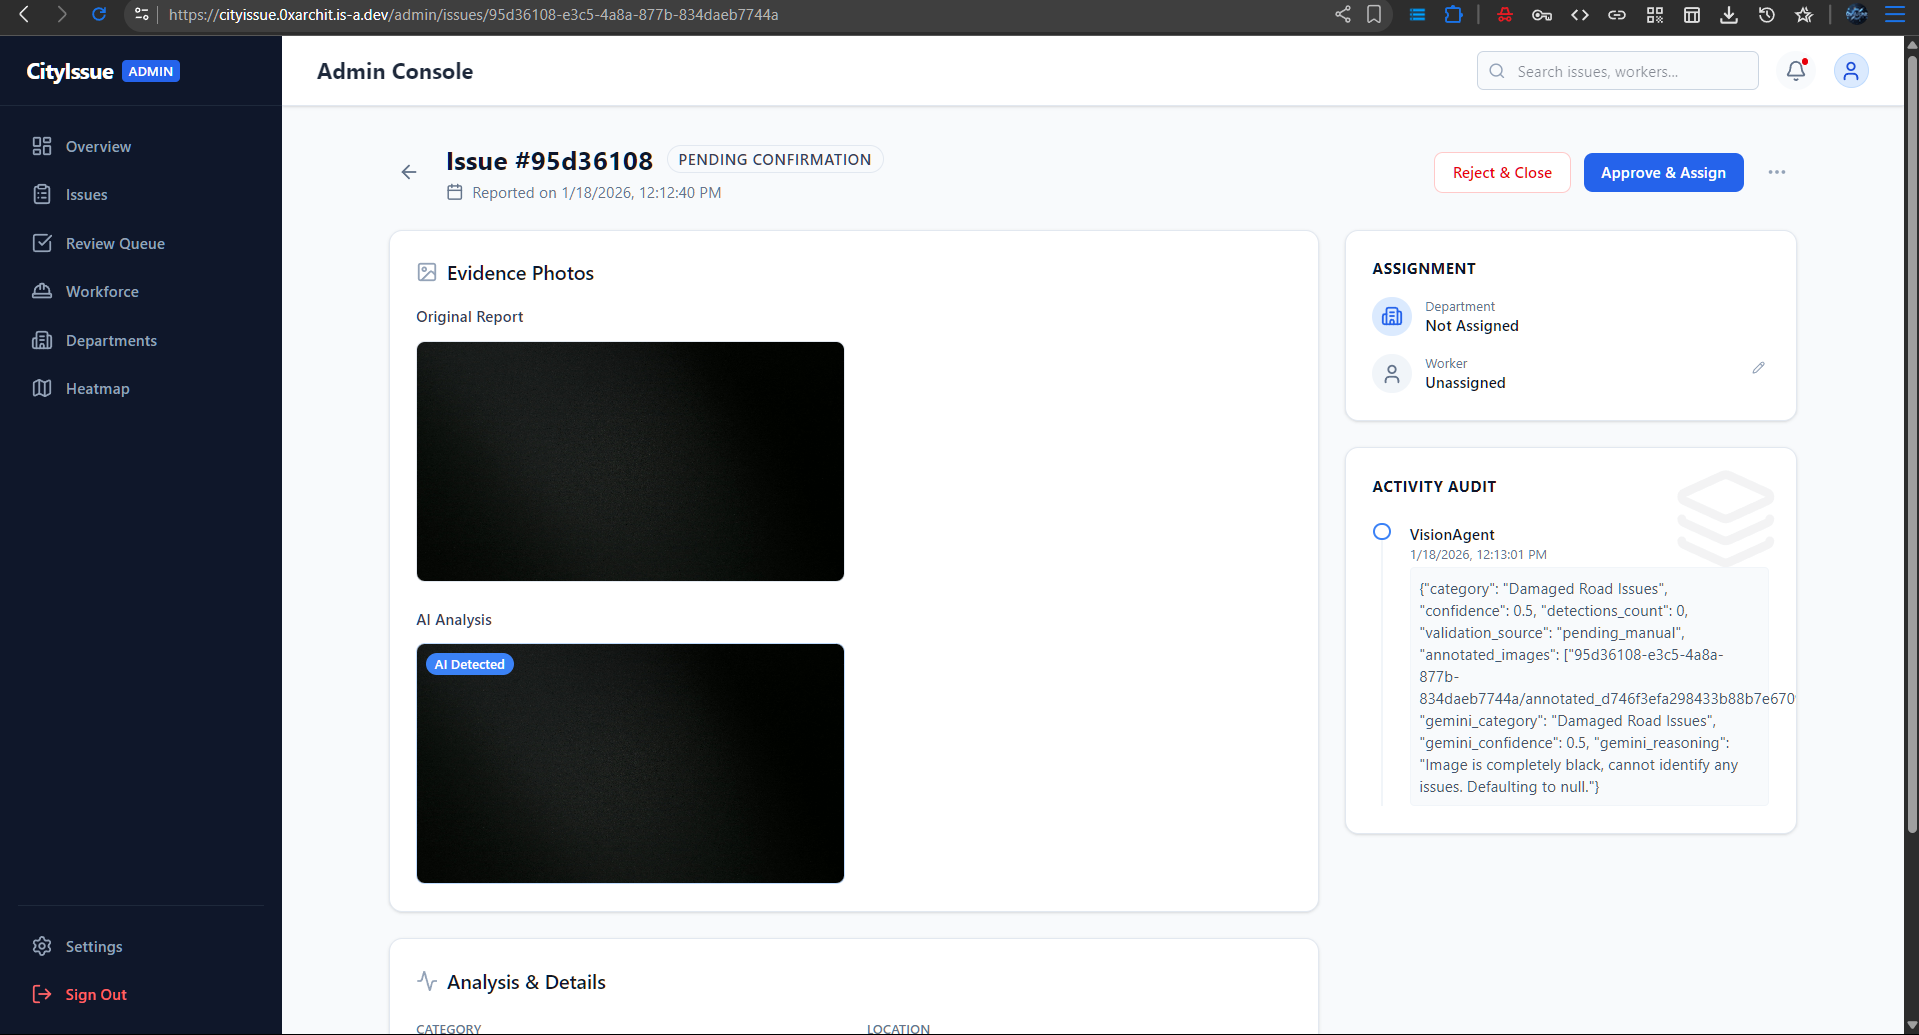Open the Heatmap view
Viewport: 1919px width, 1035px height.
pos(97,389)
